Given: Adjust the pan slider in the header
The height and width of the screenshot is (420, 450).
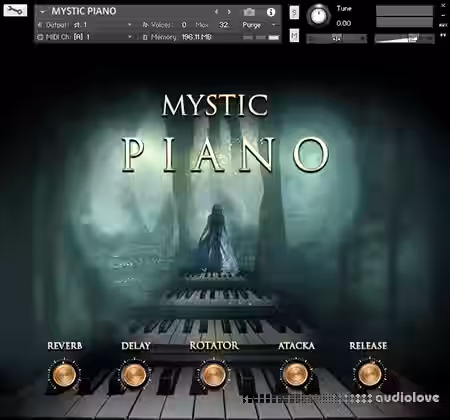Looking at the screenshot, I should click(337, 39).
